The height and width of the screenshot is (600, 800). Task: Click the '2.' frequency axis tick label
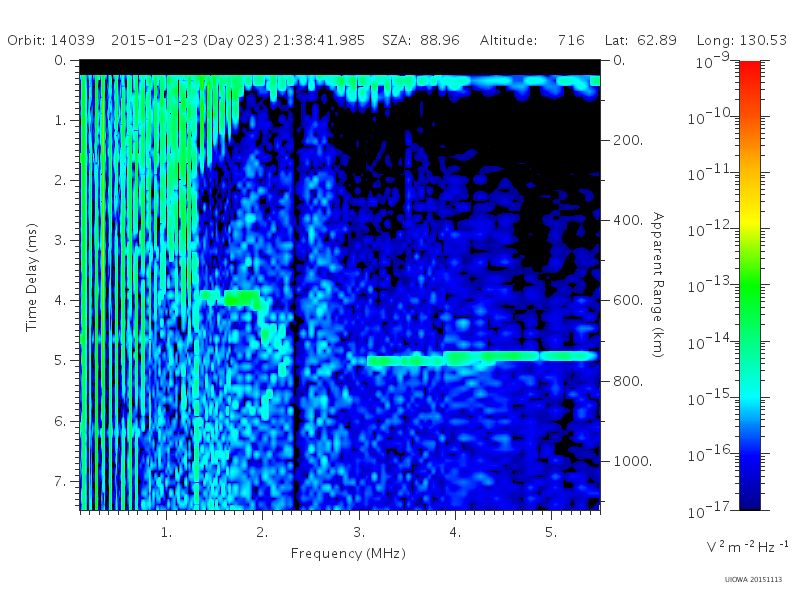(x=262, y=533)
